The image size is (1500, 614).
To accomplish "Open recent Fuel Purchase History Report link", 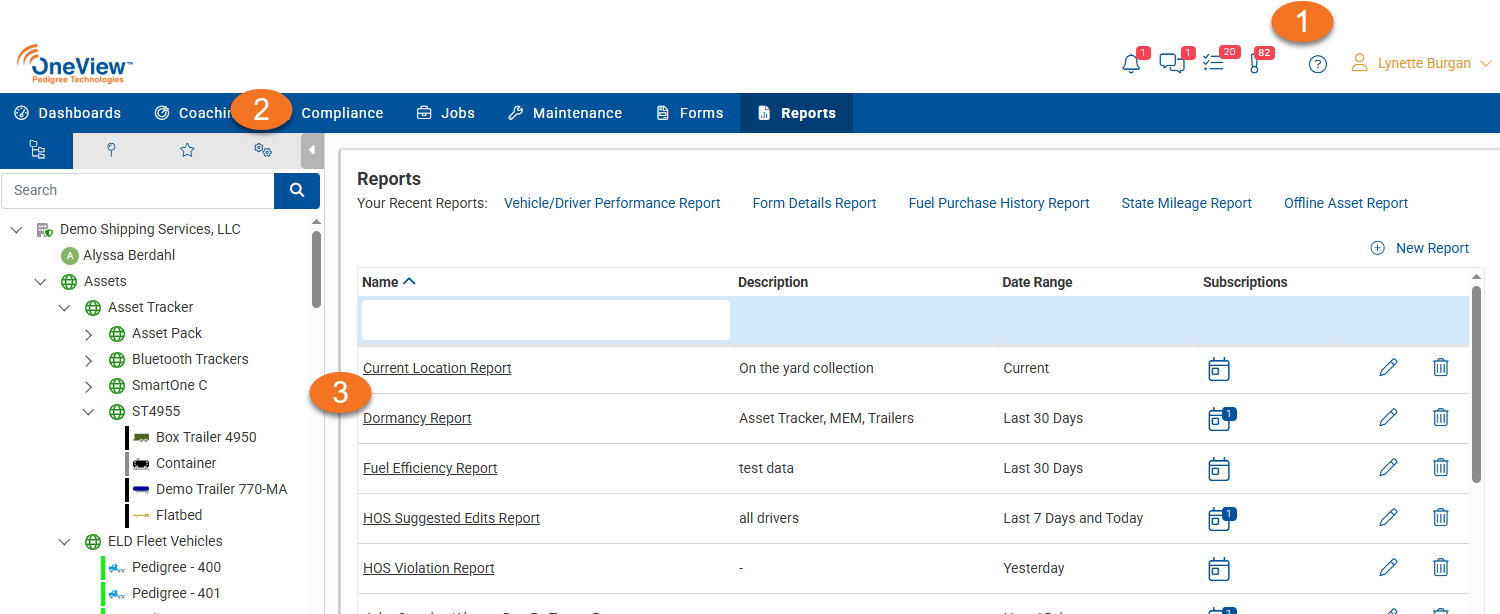I will coord(999,203).
